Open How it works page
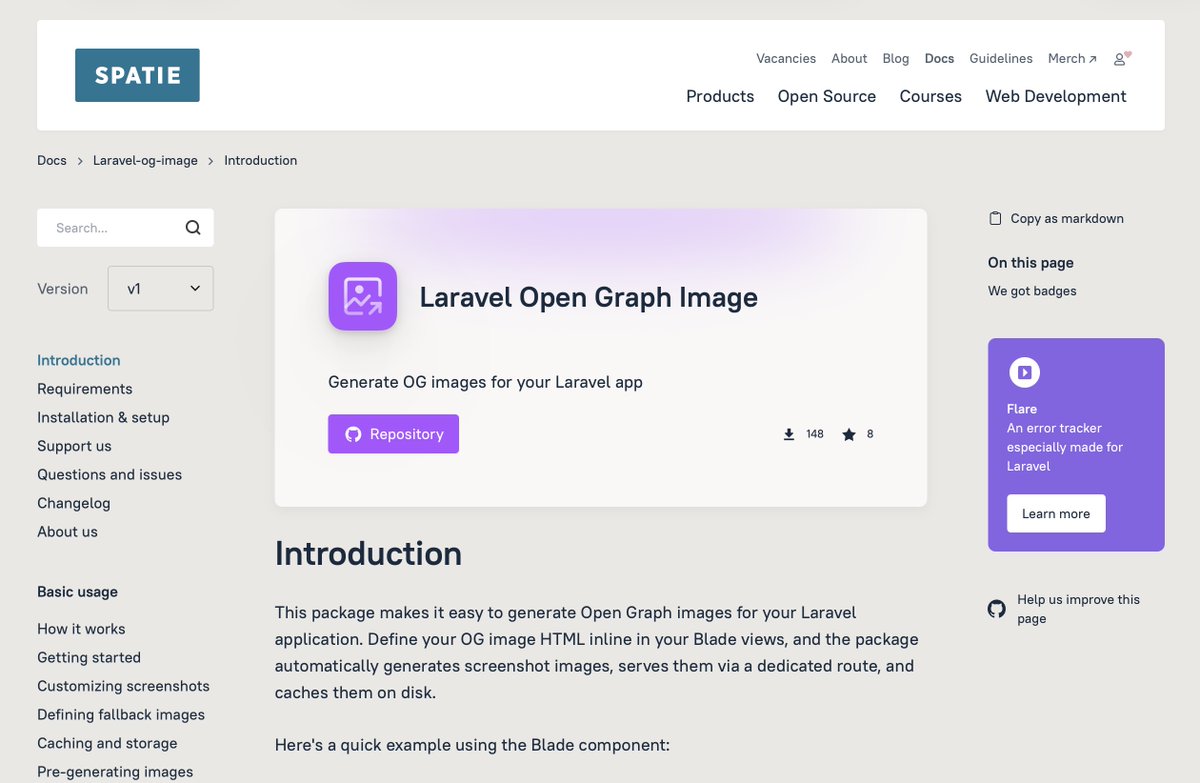 point(81,629)
